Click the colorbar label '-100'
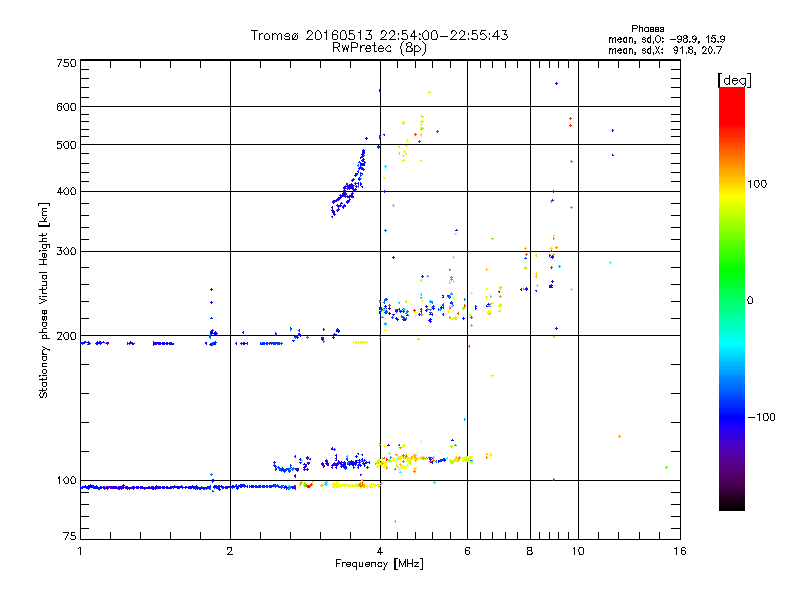The width and height of the screenshot is (800, 600). tap(761, 417)
